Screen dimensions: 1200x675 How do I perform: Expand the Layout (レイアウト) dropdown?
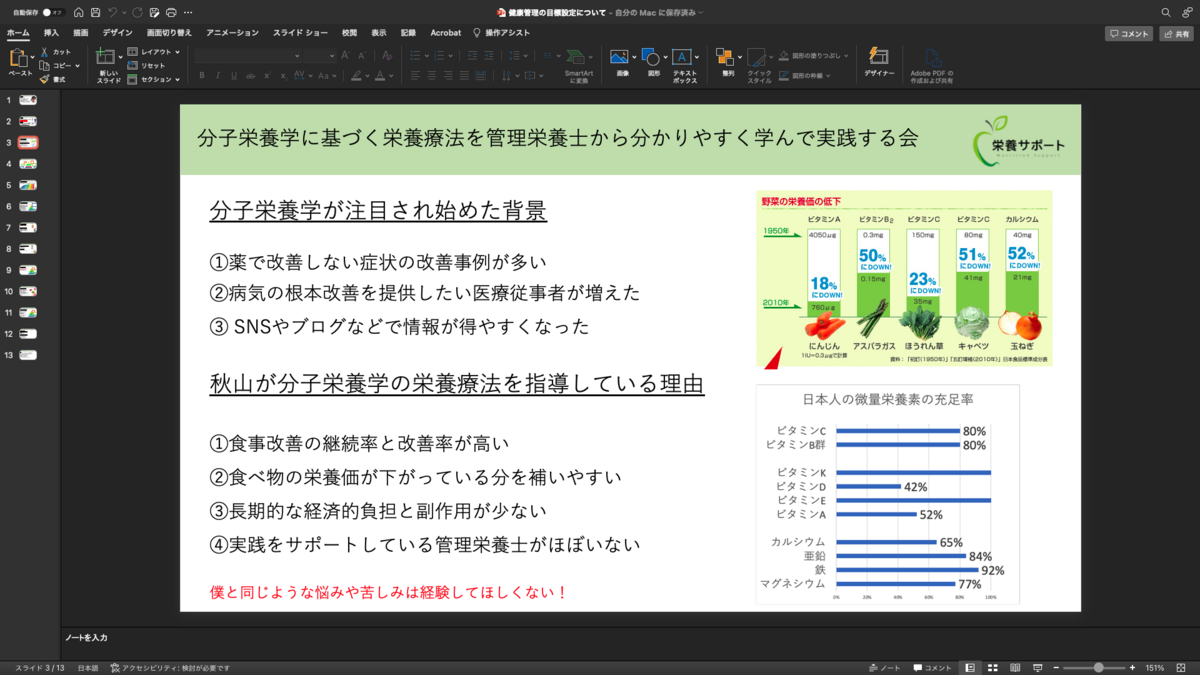coord(154,51)
